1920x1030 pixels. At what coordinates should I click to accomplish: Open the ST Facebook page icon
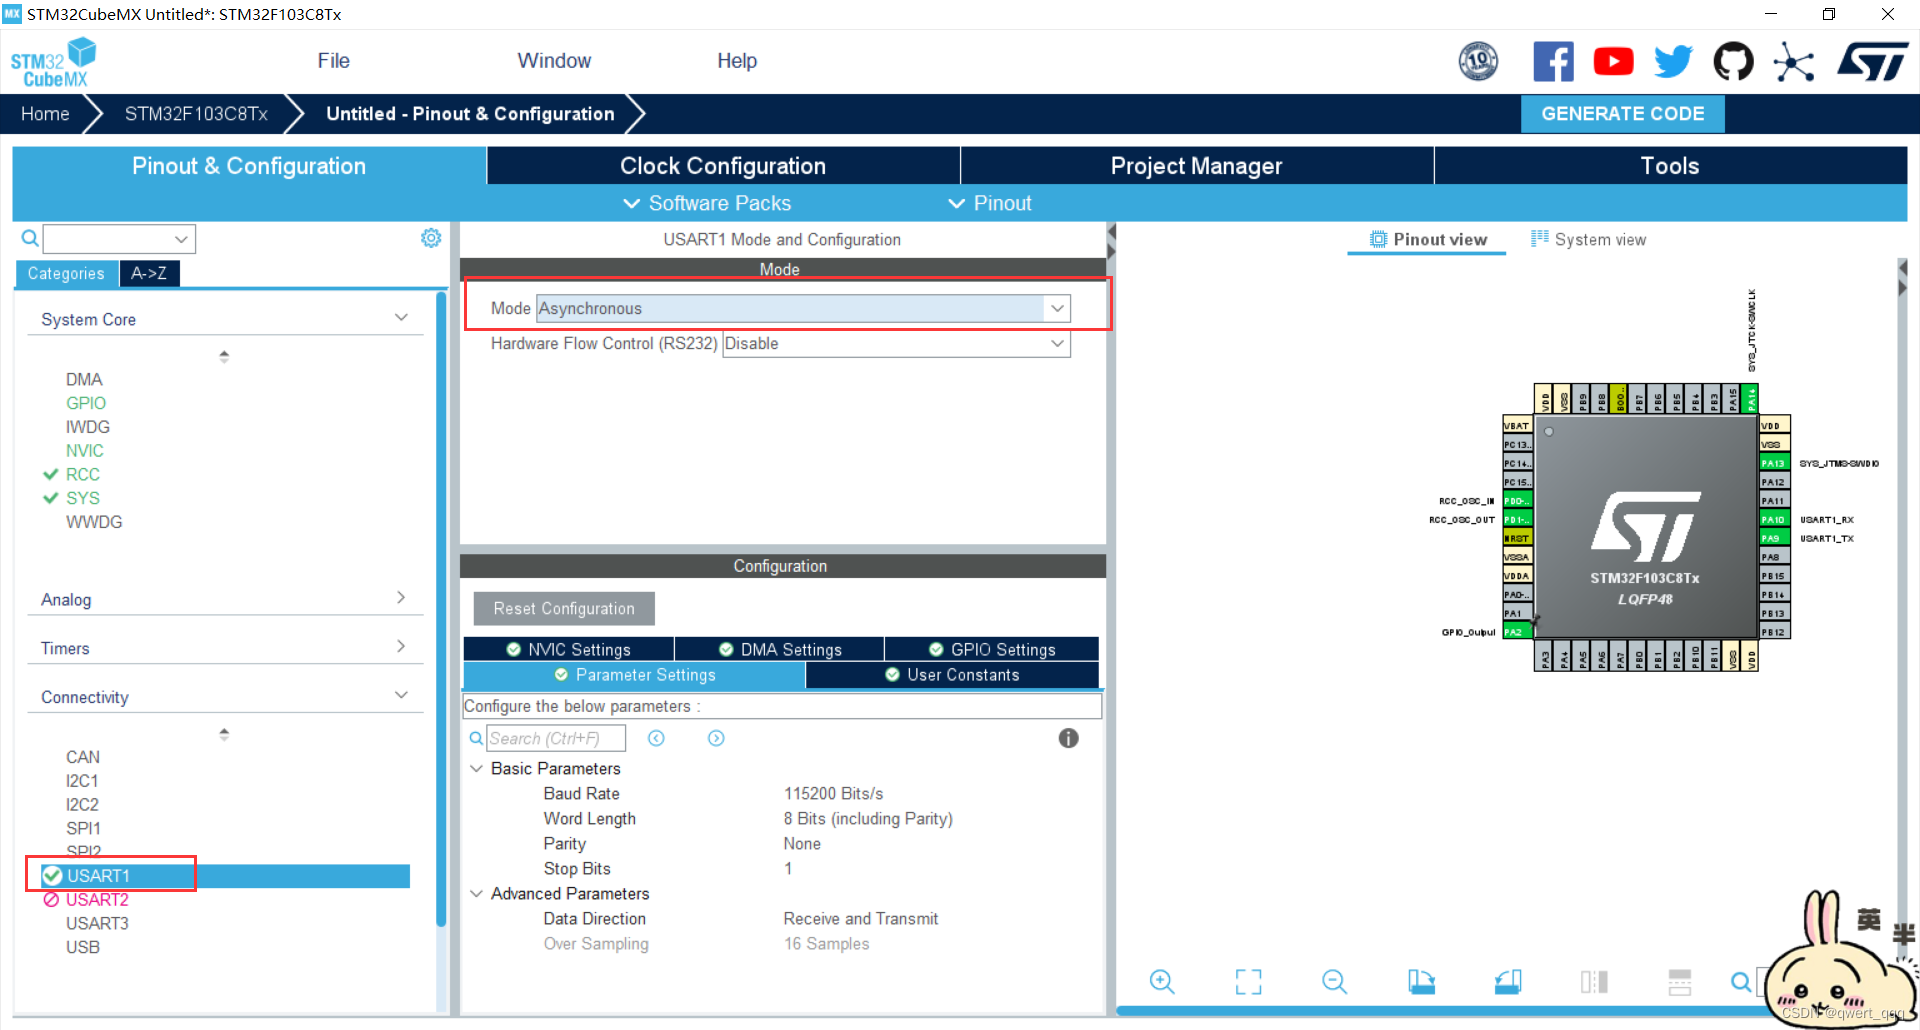(1553, 62)
